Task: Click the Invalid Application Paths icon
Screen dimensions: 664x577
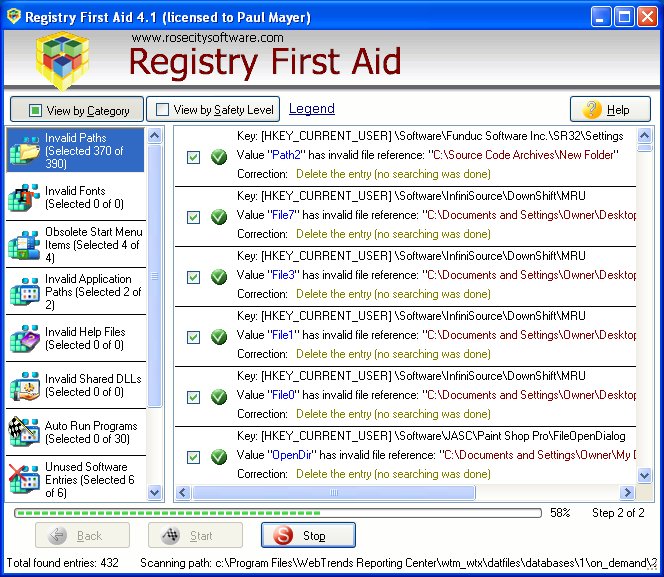Action: 25,291
